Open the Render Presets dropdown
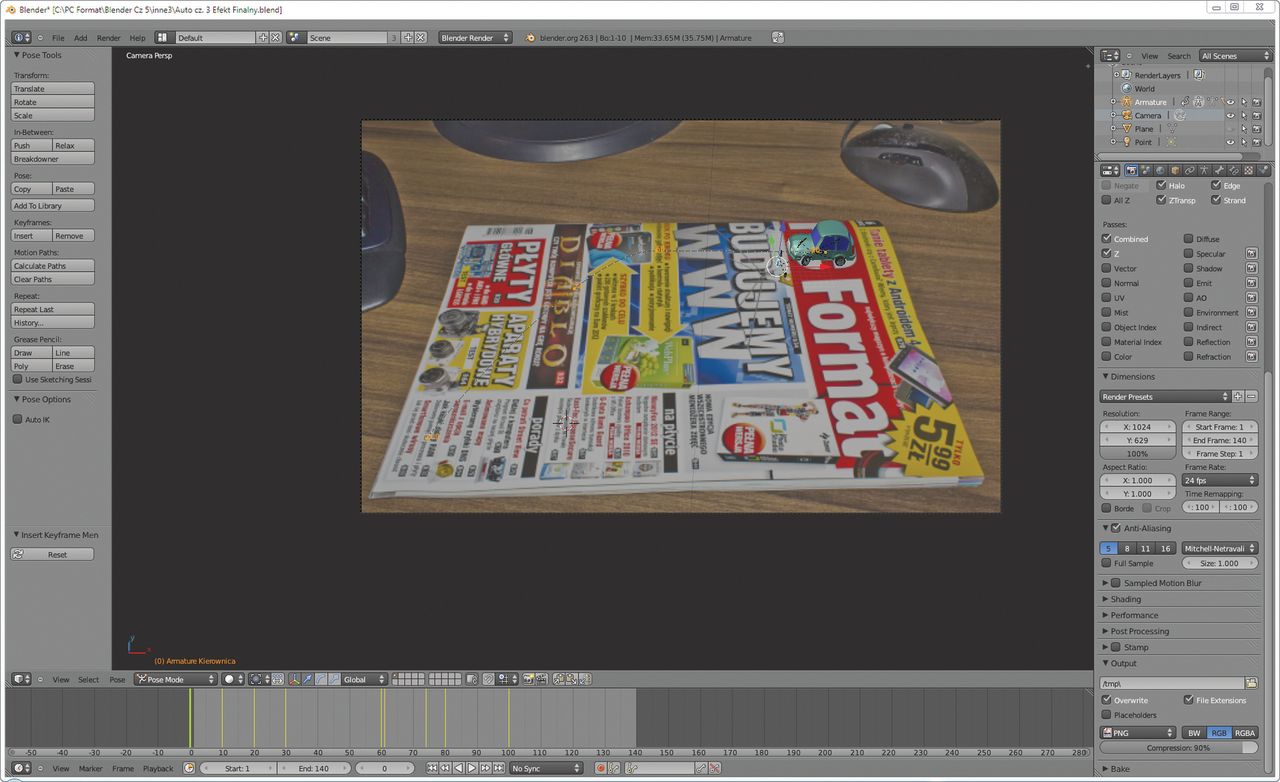 tap(1165, 397)
